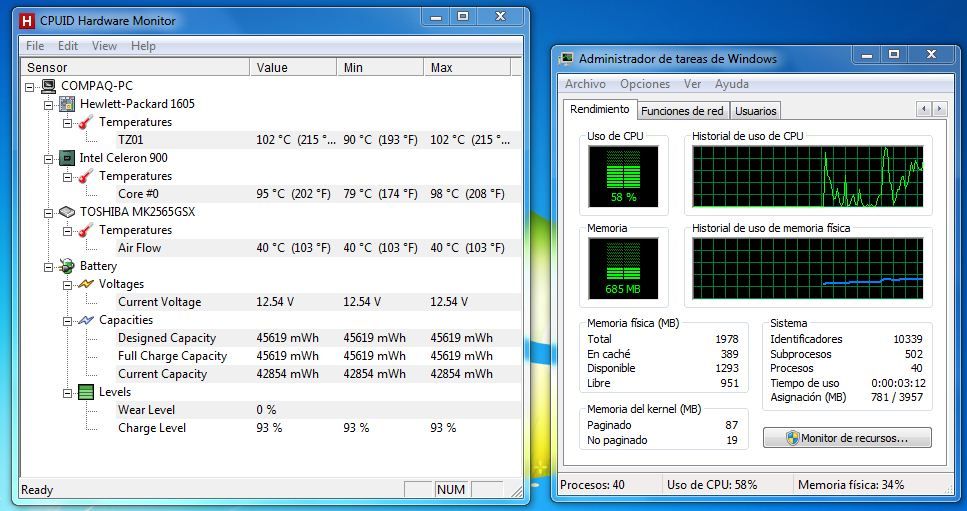967x511 pixels.
Task: Click the Intel Celeron 900 processor icon
Action: pos(67,158)
